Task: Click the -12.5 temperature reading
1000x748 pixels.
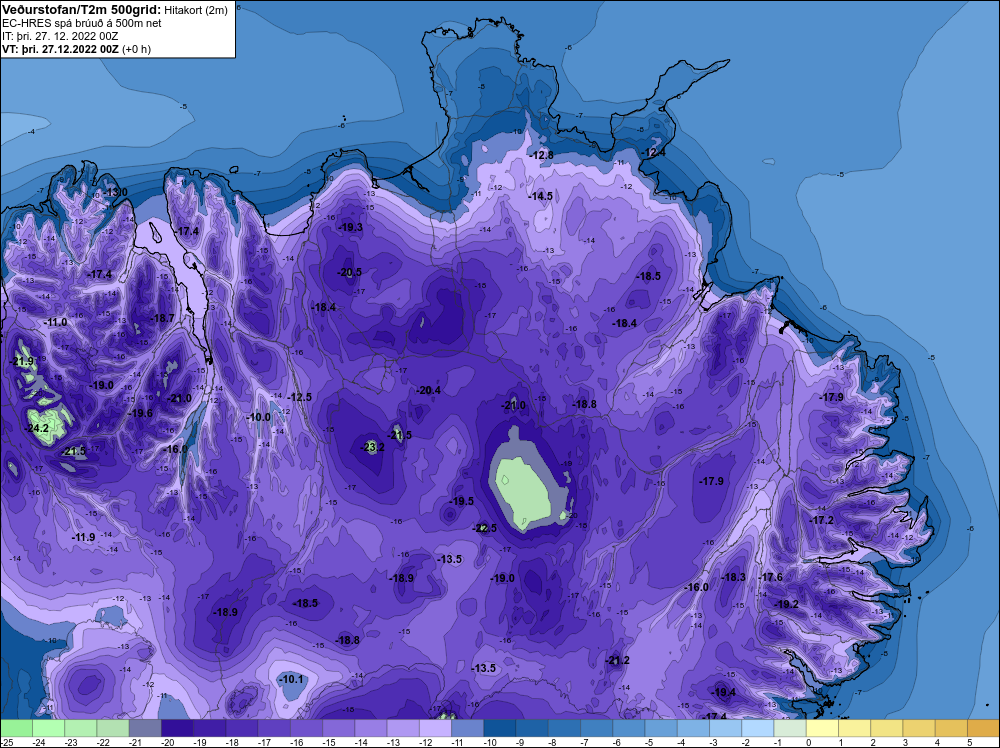Action: (300, 397)
